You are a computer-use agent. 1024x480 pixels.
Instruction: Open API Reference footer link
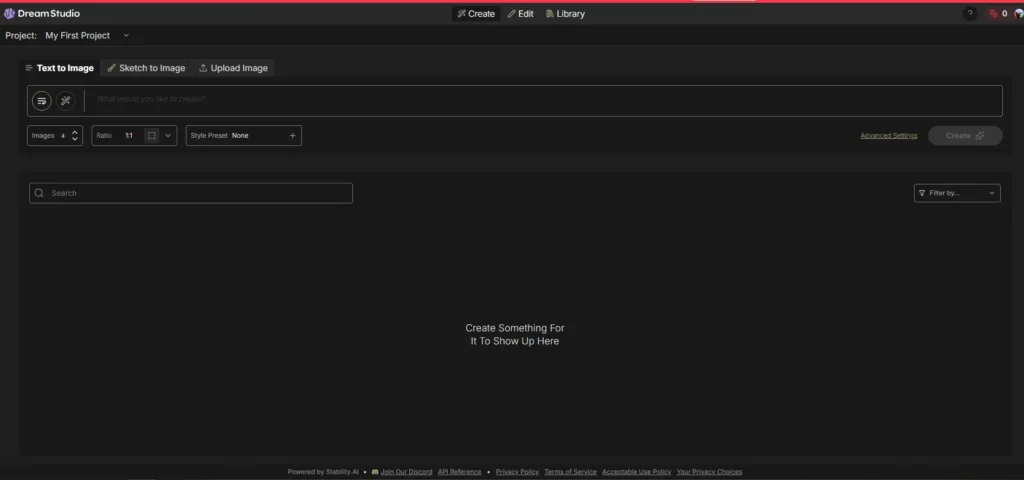tap(459, 472)
